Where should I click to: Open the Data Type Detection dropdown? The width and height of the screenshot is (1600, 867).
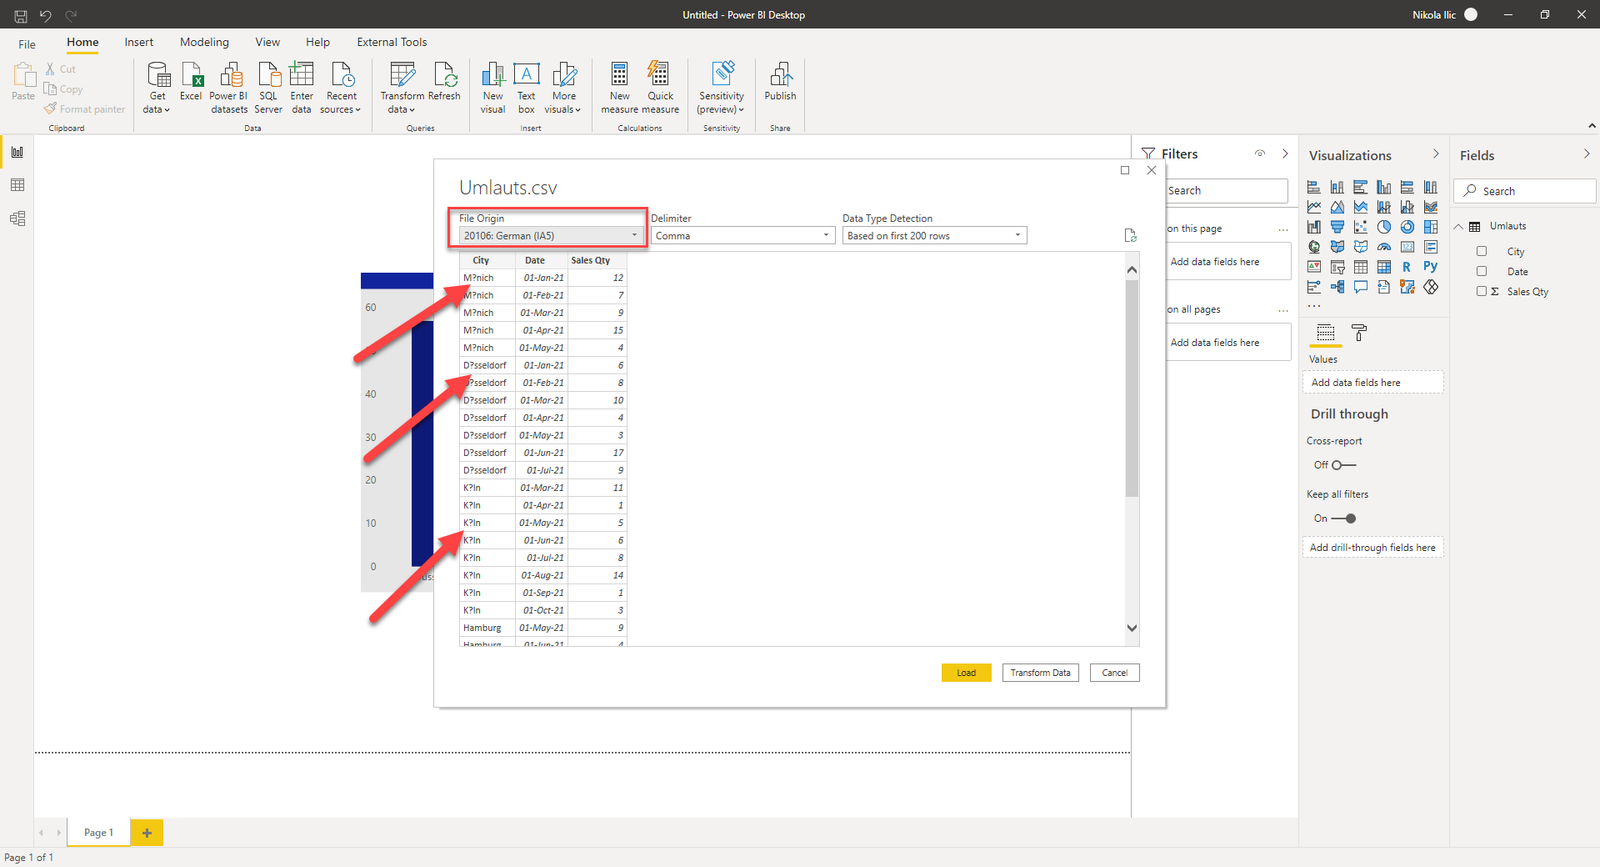934,236
